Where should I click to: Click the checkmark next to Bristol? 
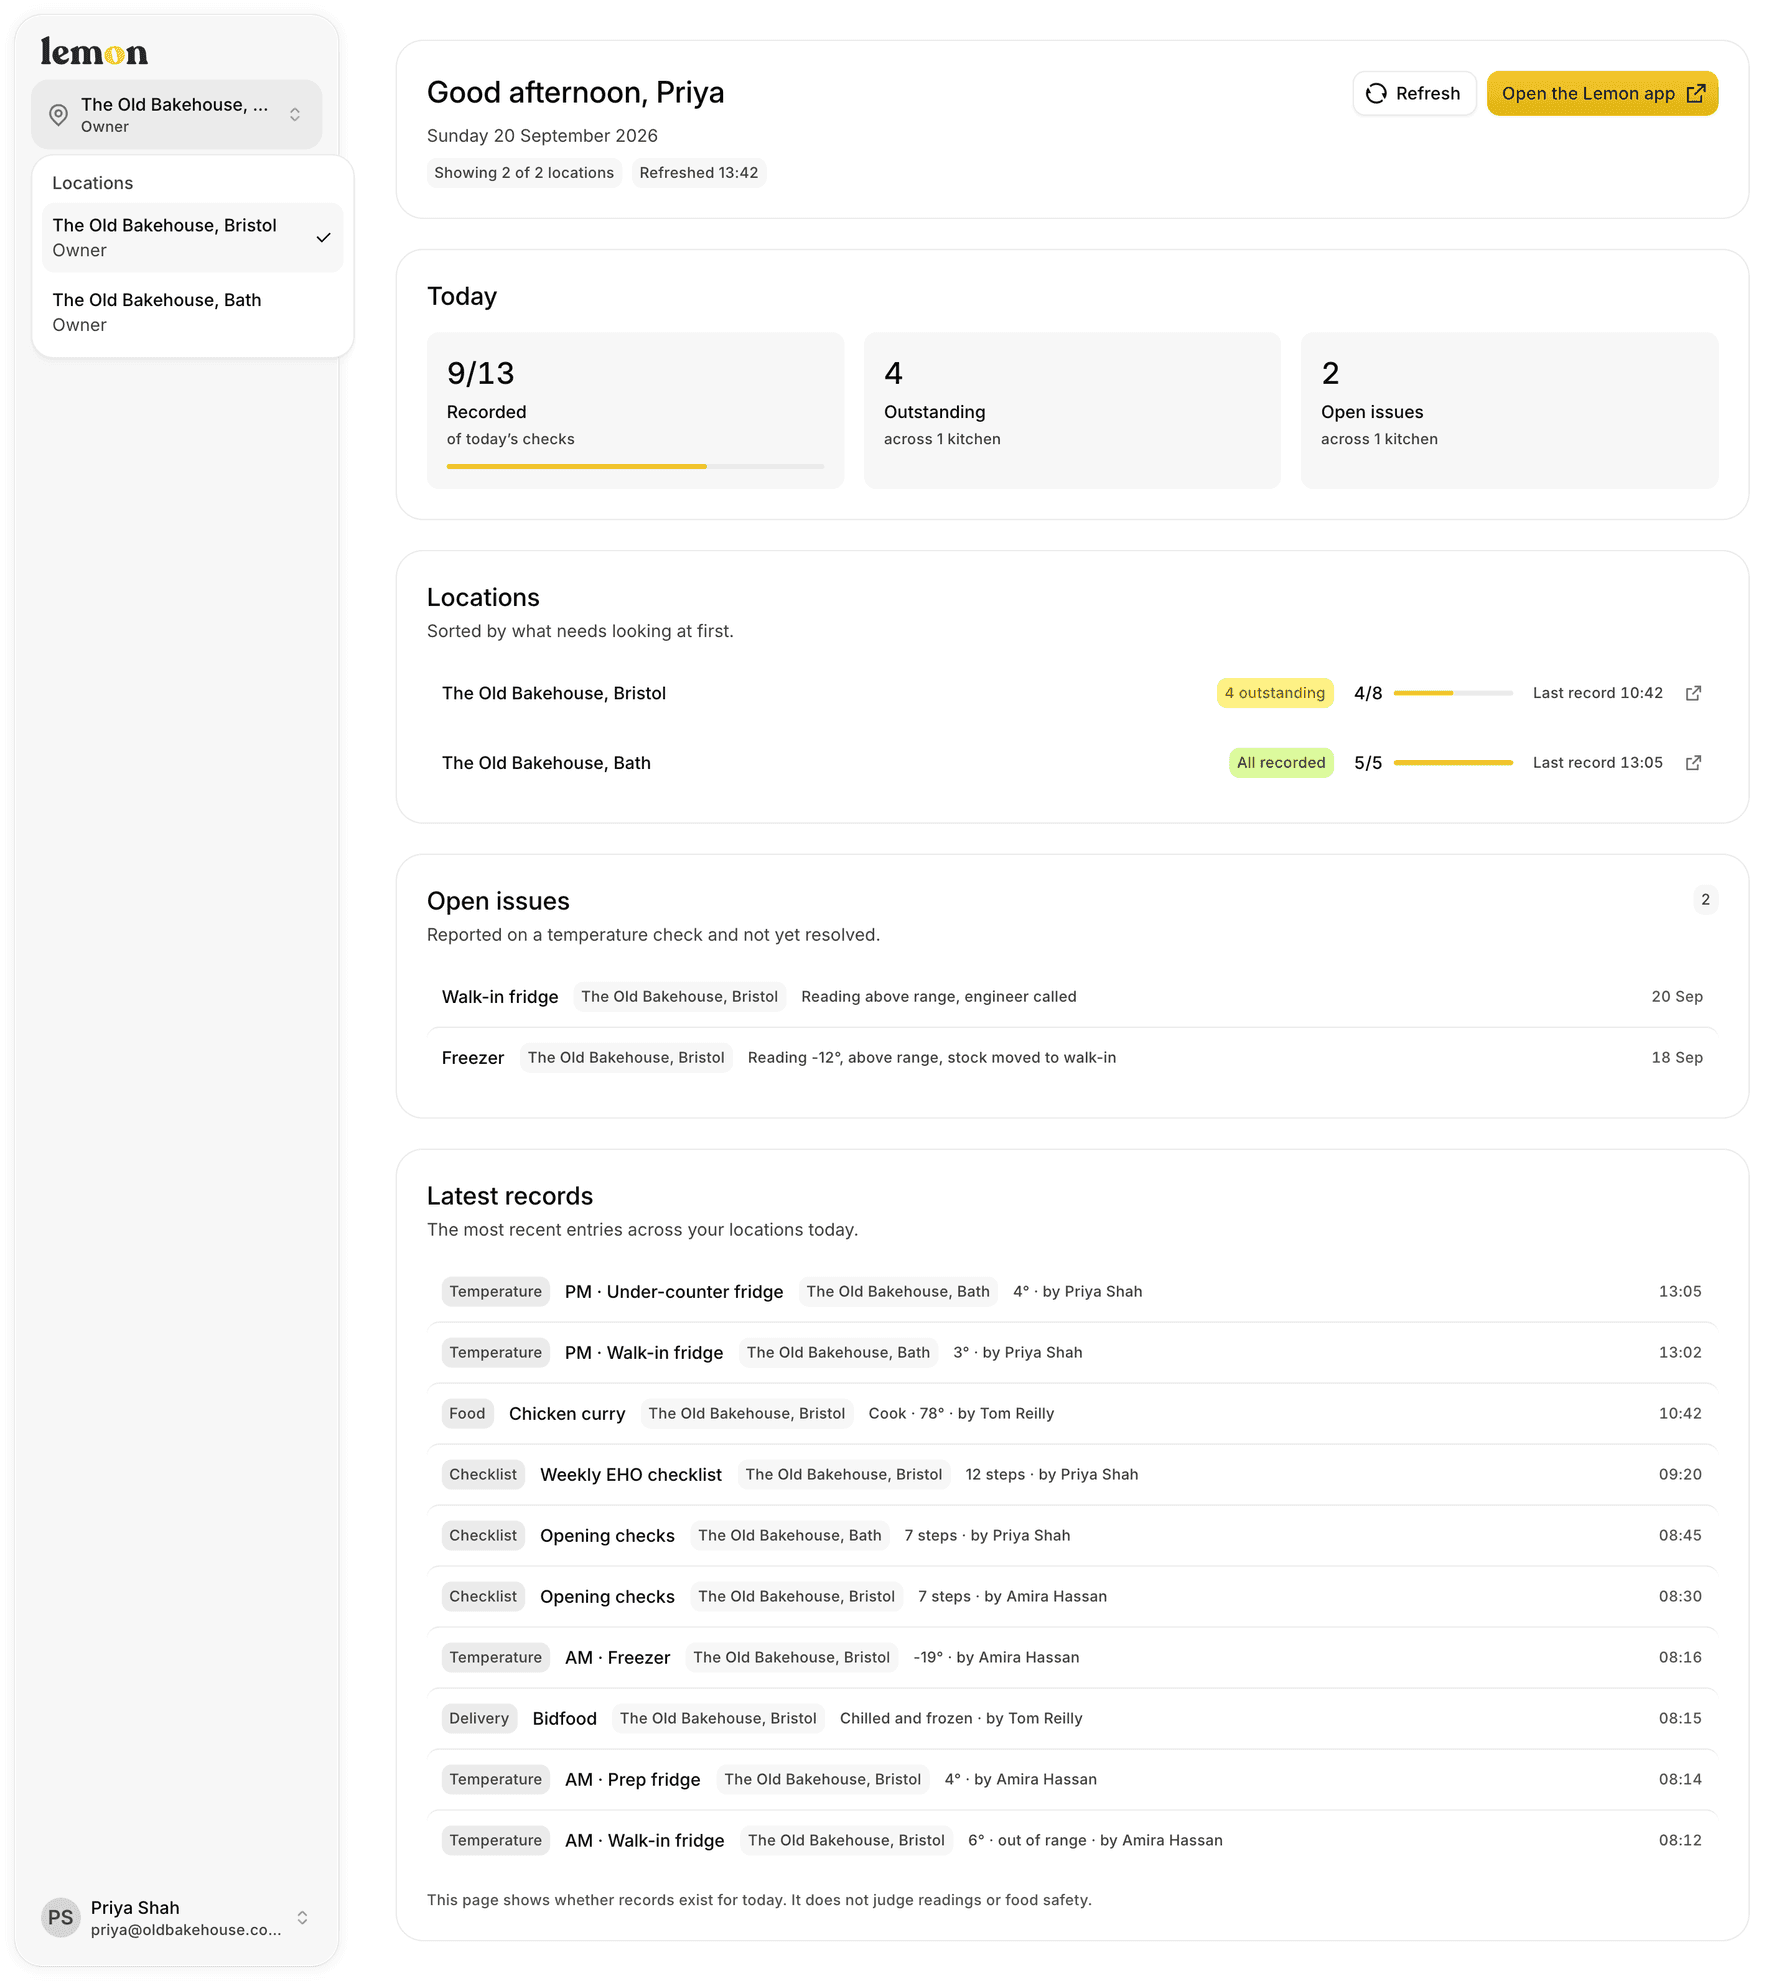(323, 238)
